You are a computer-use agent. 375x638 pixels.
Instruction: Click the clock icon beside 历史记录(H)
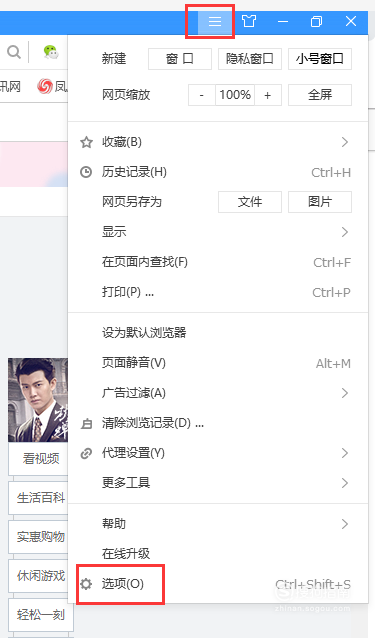pos(86,173)
